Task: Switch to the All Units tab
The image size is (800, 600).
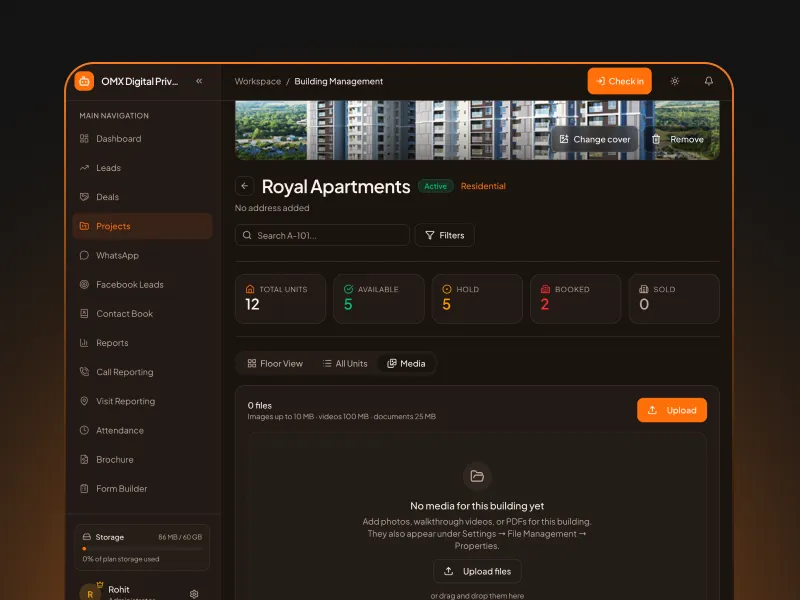Action: (345, 363)
